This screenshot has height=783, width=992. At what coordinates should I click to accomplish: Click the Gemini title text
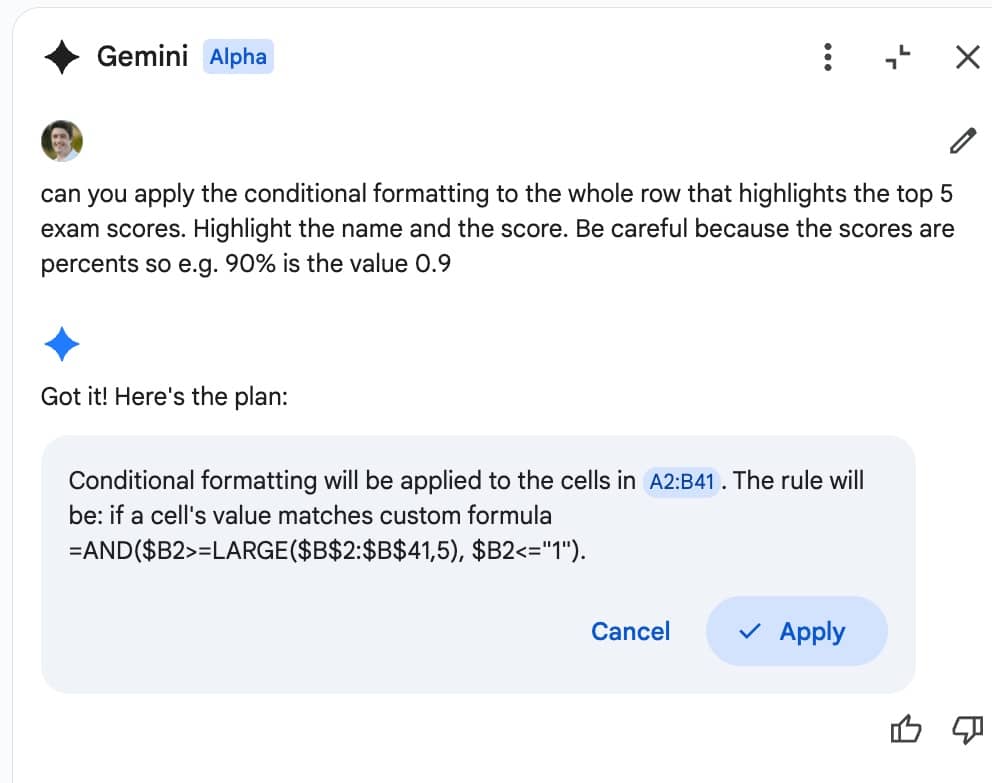(x=142, y=56)
